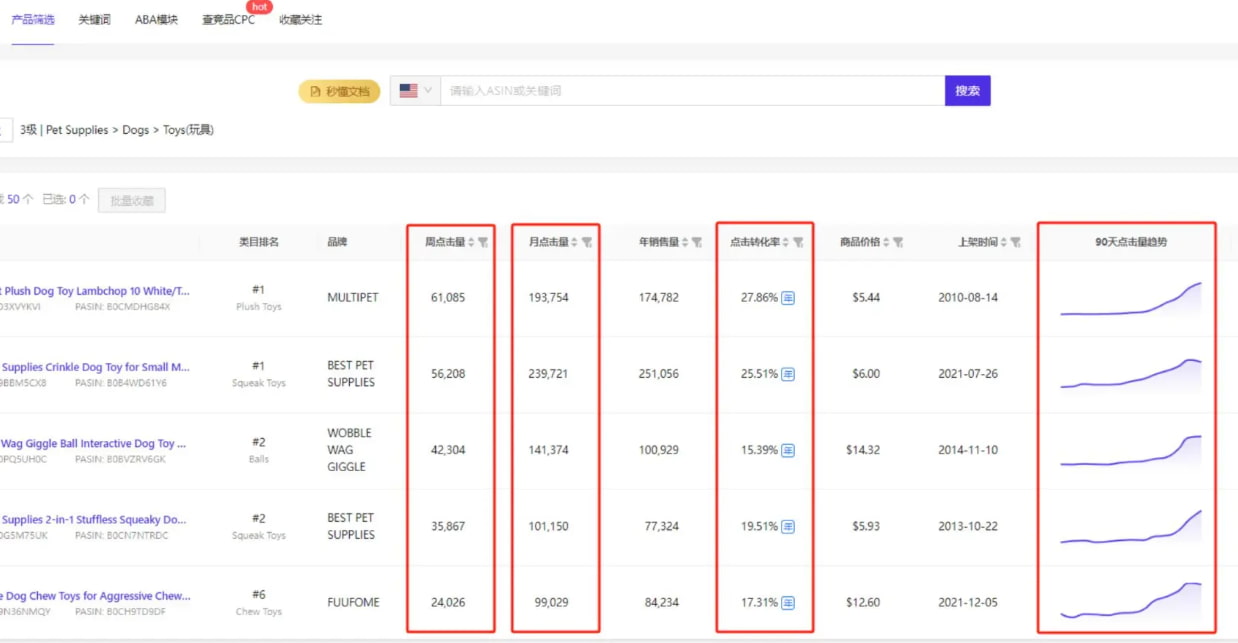
Task: Sort table by 年销售量 arrows
Action: pos(685,242)
